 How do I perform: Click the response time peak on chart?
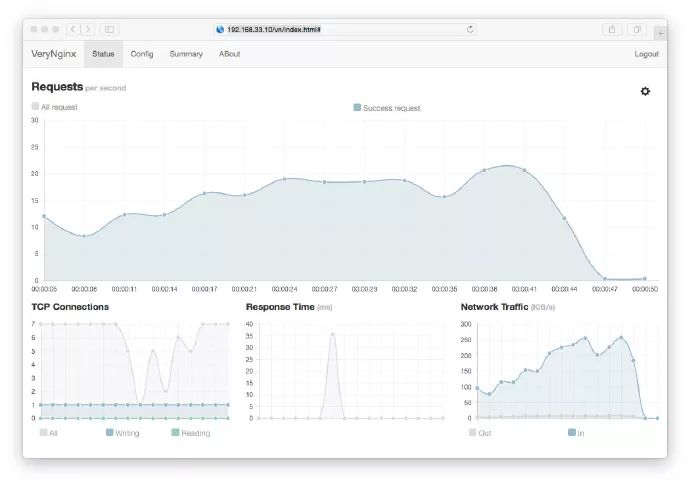[x=333, y=335]
